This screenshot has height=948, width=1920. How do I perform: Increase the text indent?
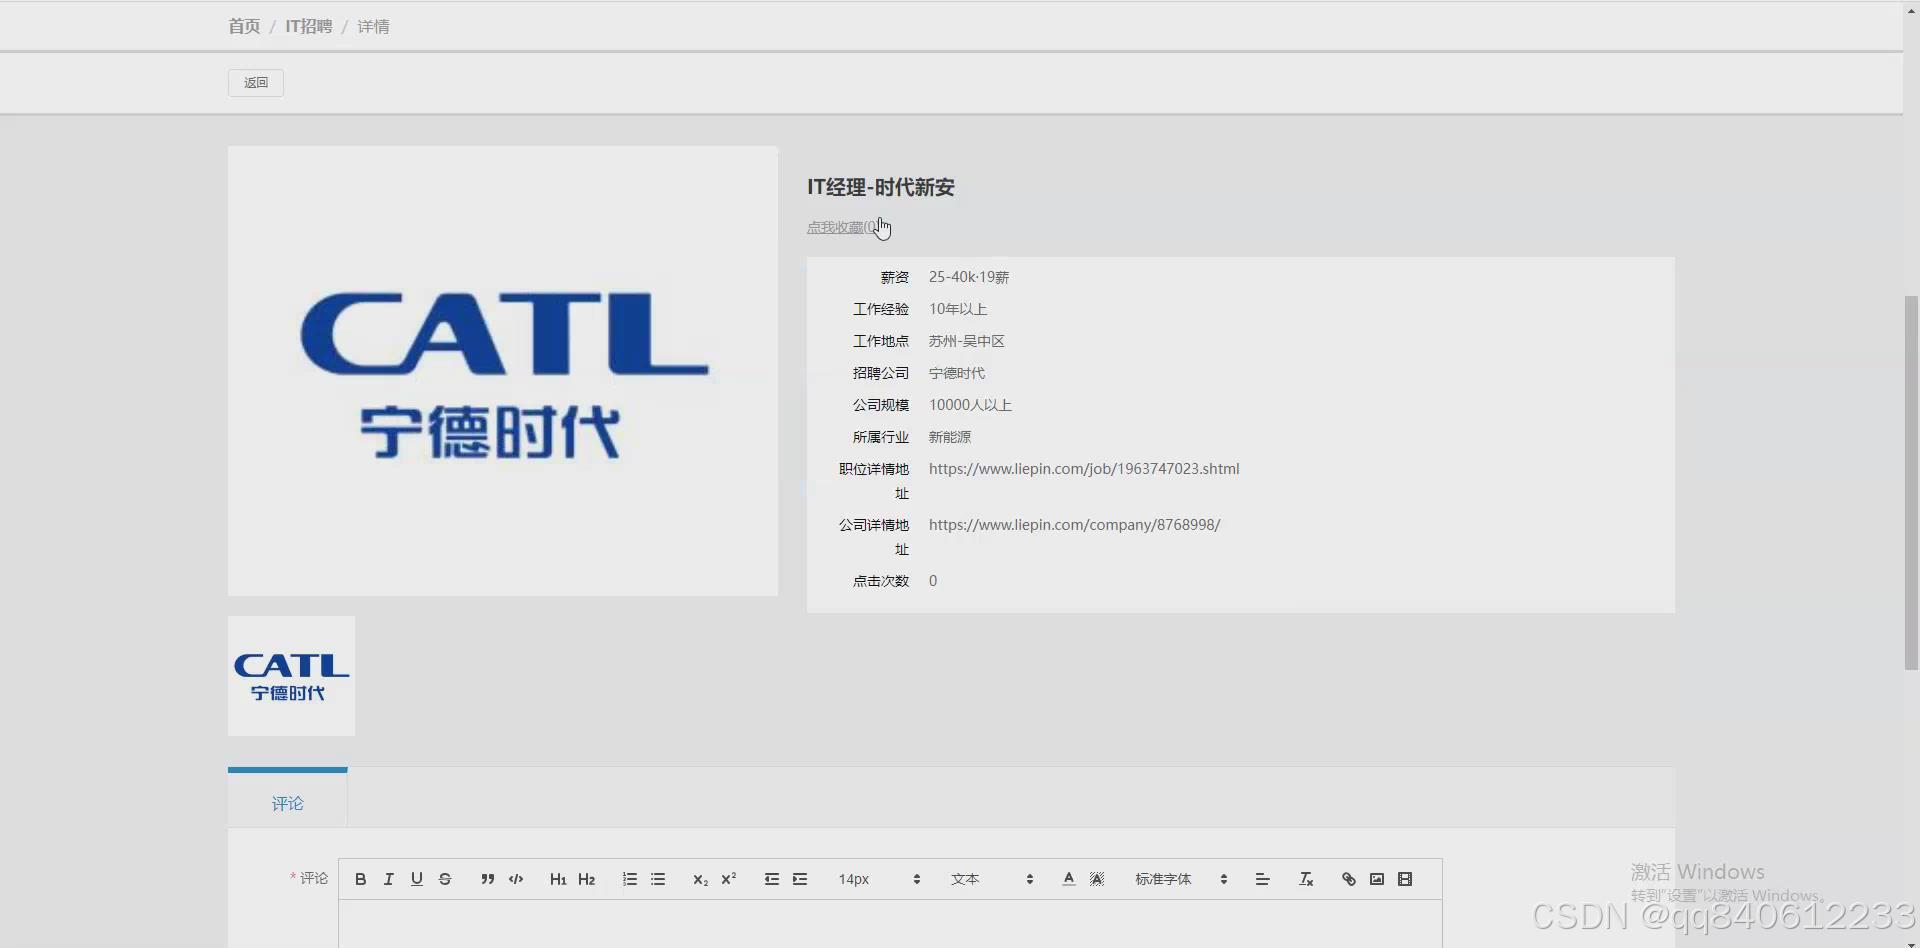pos(800,879)
